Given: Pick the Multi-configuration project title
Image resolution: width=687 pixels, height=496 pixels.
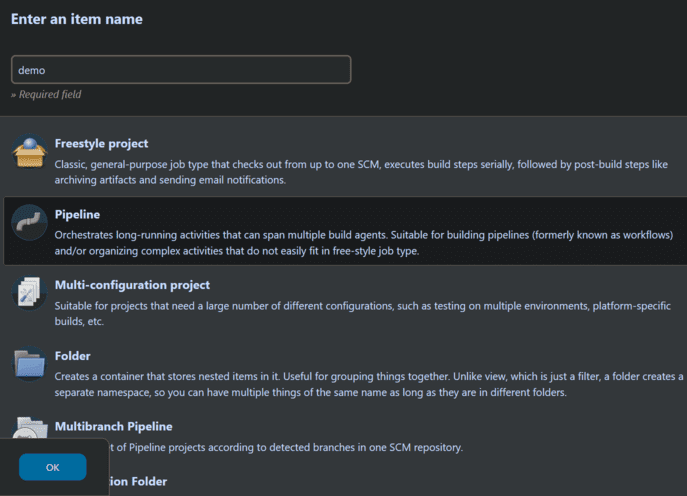Looking at the screenshot, I should point(132,285).
